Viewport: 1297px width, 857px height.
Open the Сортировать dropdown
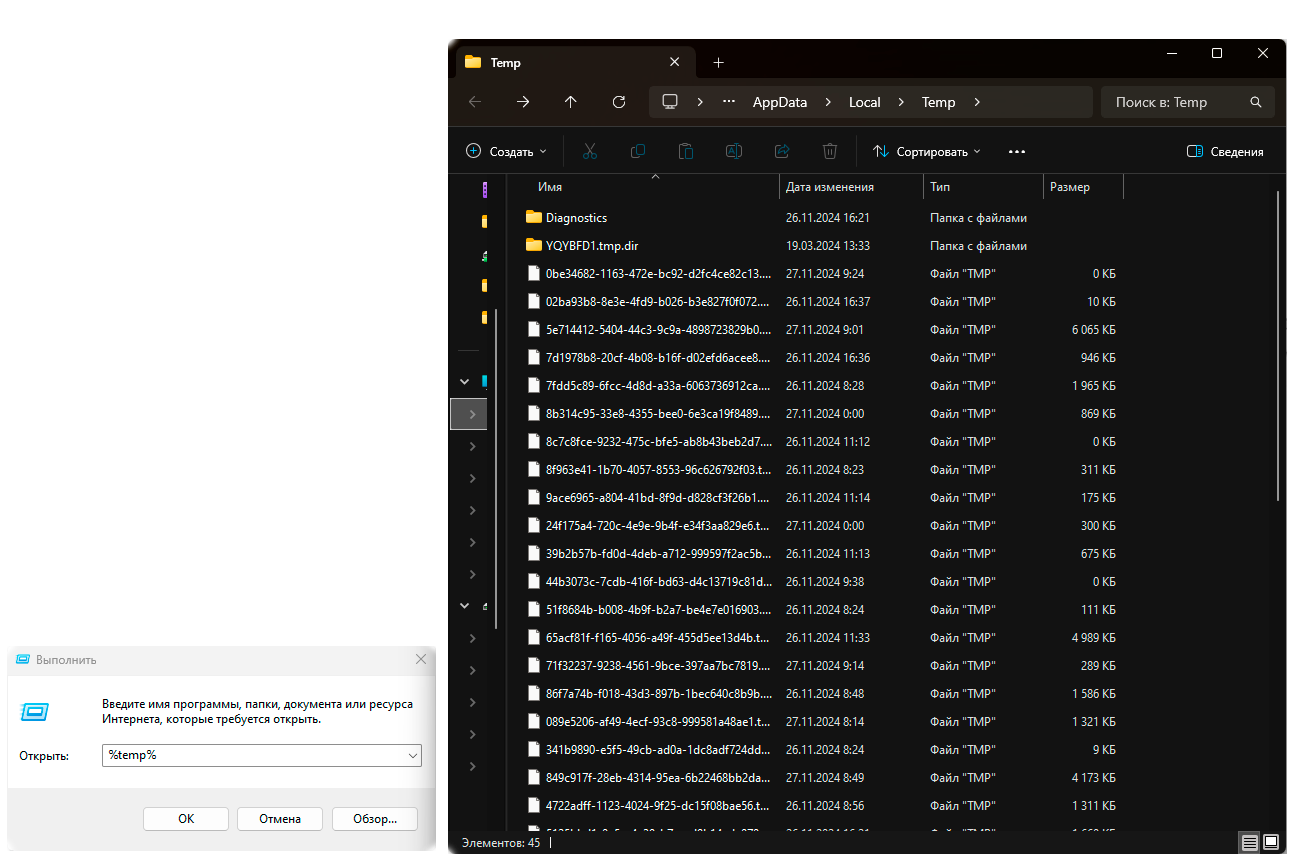pos(927,152)
